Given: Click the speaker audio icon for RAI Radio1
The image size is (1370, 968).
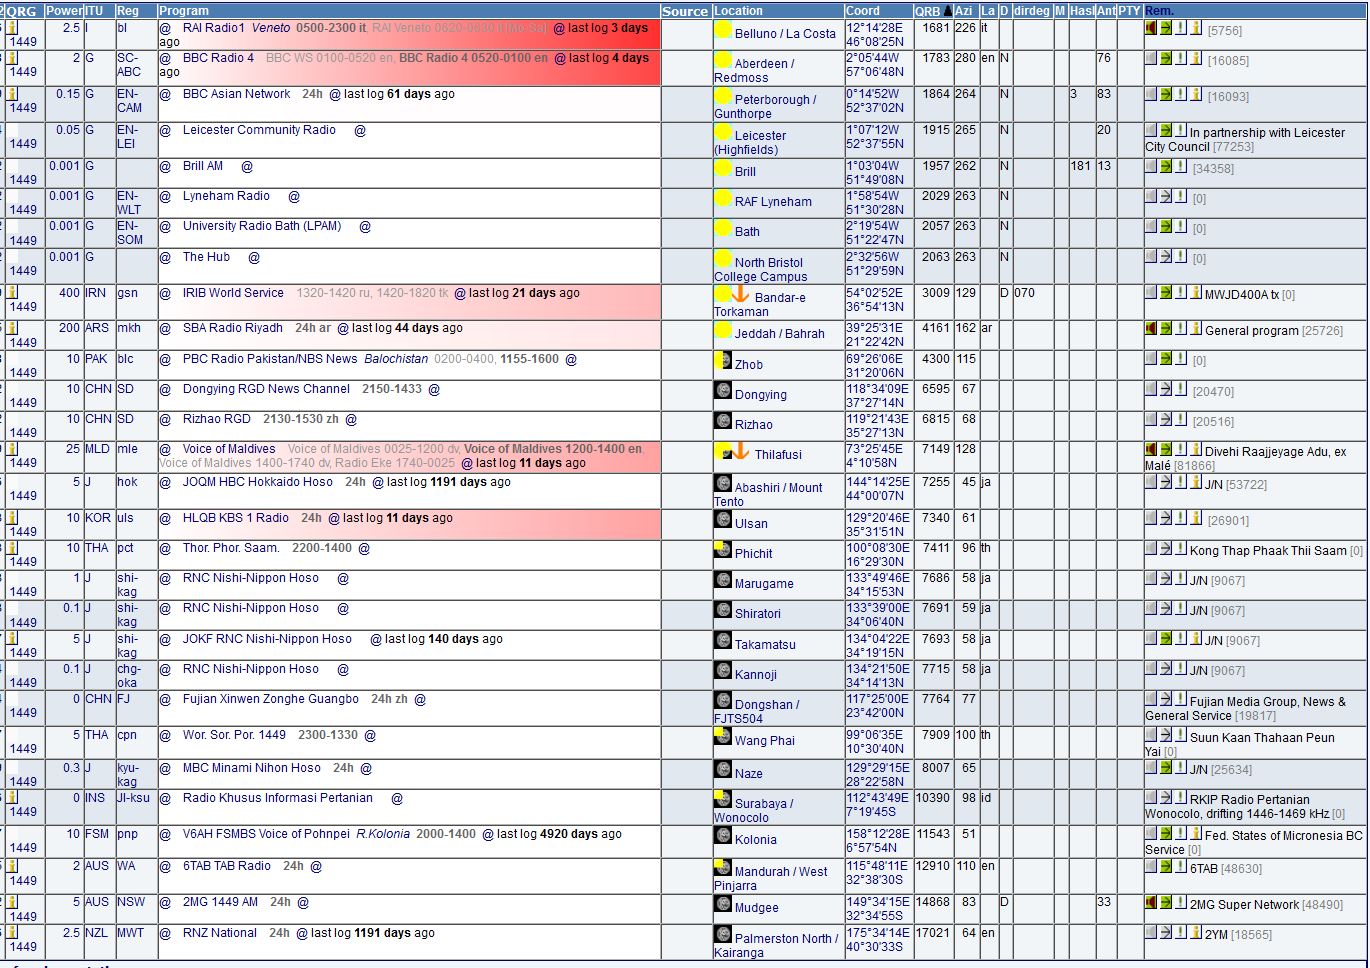Looking at the screenshot, I should pyautogui.click(x=1151, y=28).
